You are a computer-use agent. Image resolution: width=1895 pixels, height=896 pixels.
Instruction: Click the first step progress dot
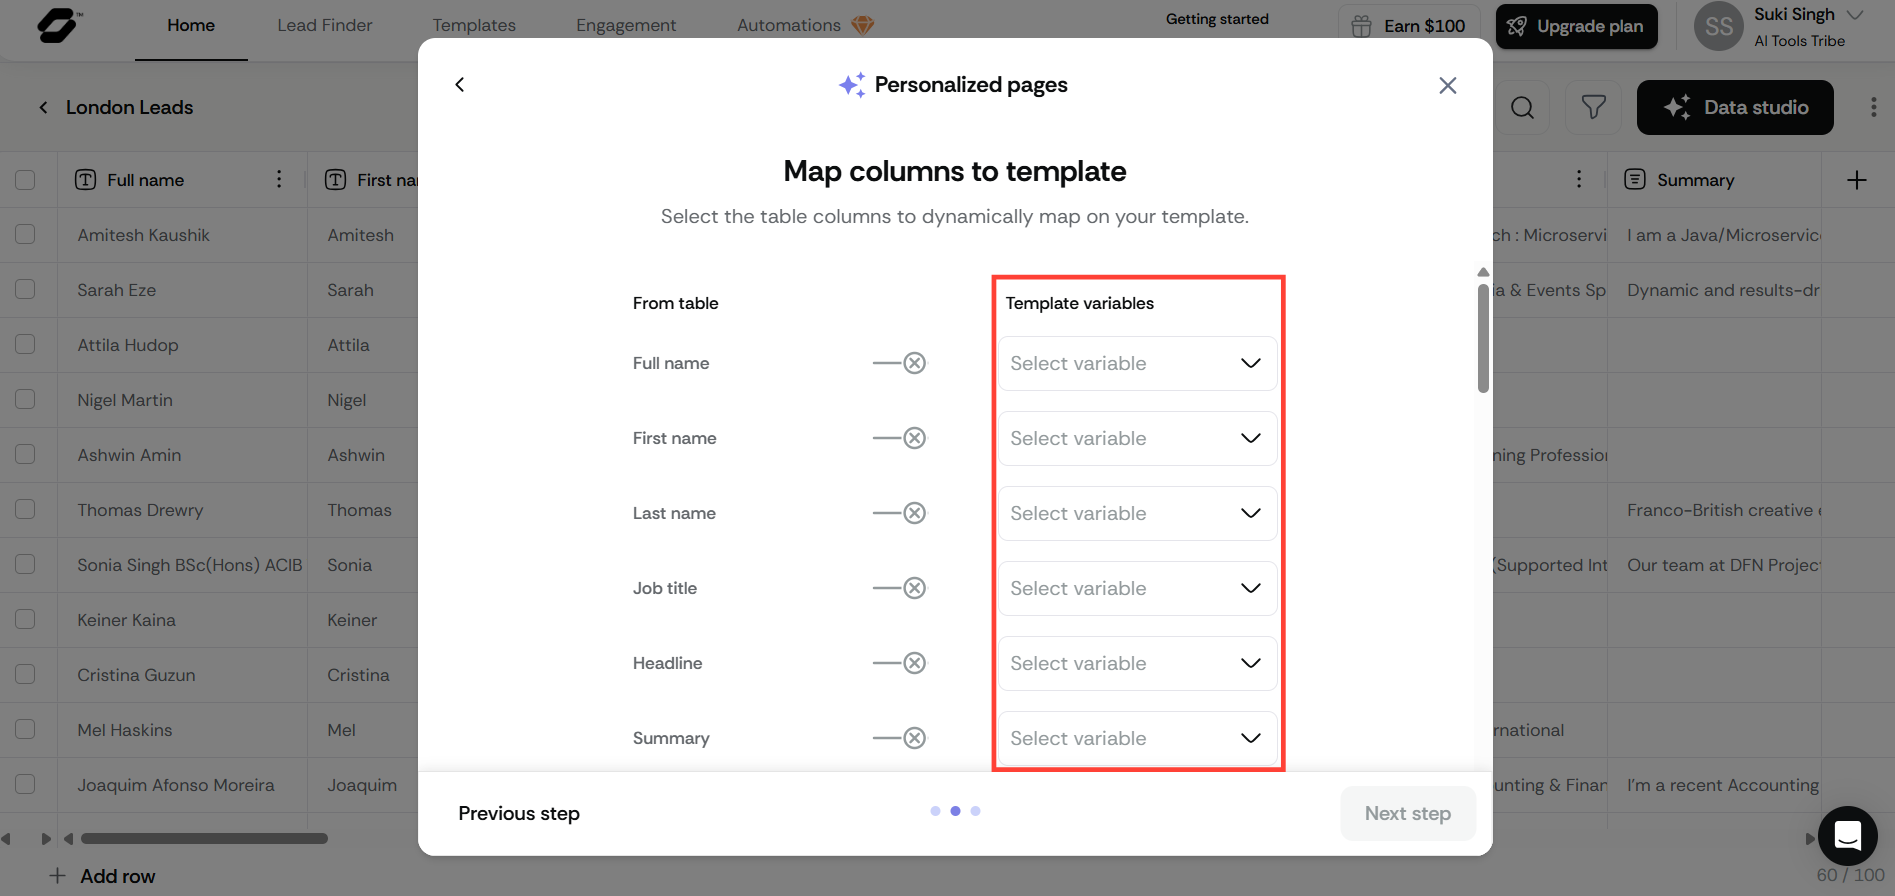pyautogui.click(x=935, y=811)
